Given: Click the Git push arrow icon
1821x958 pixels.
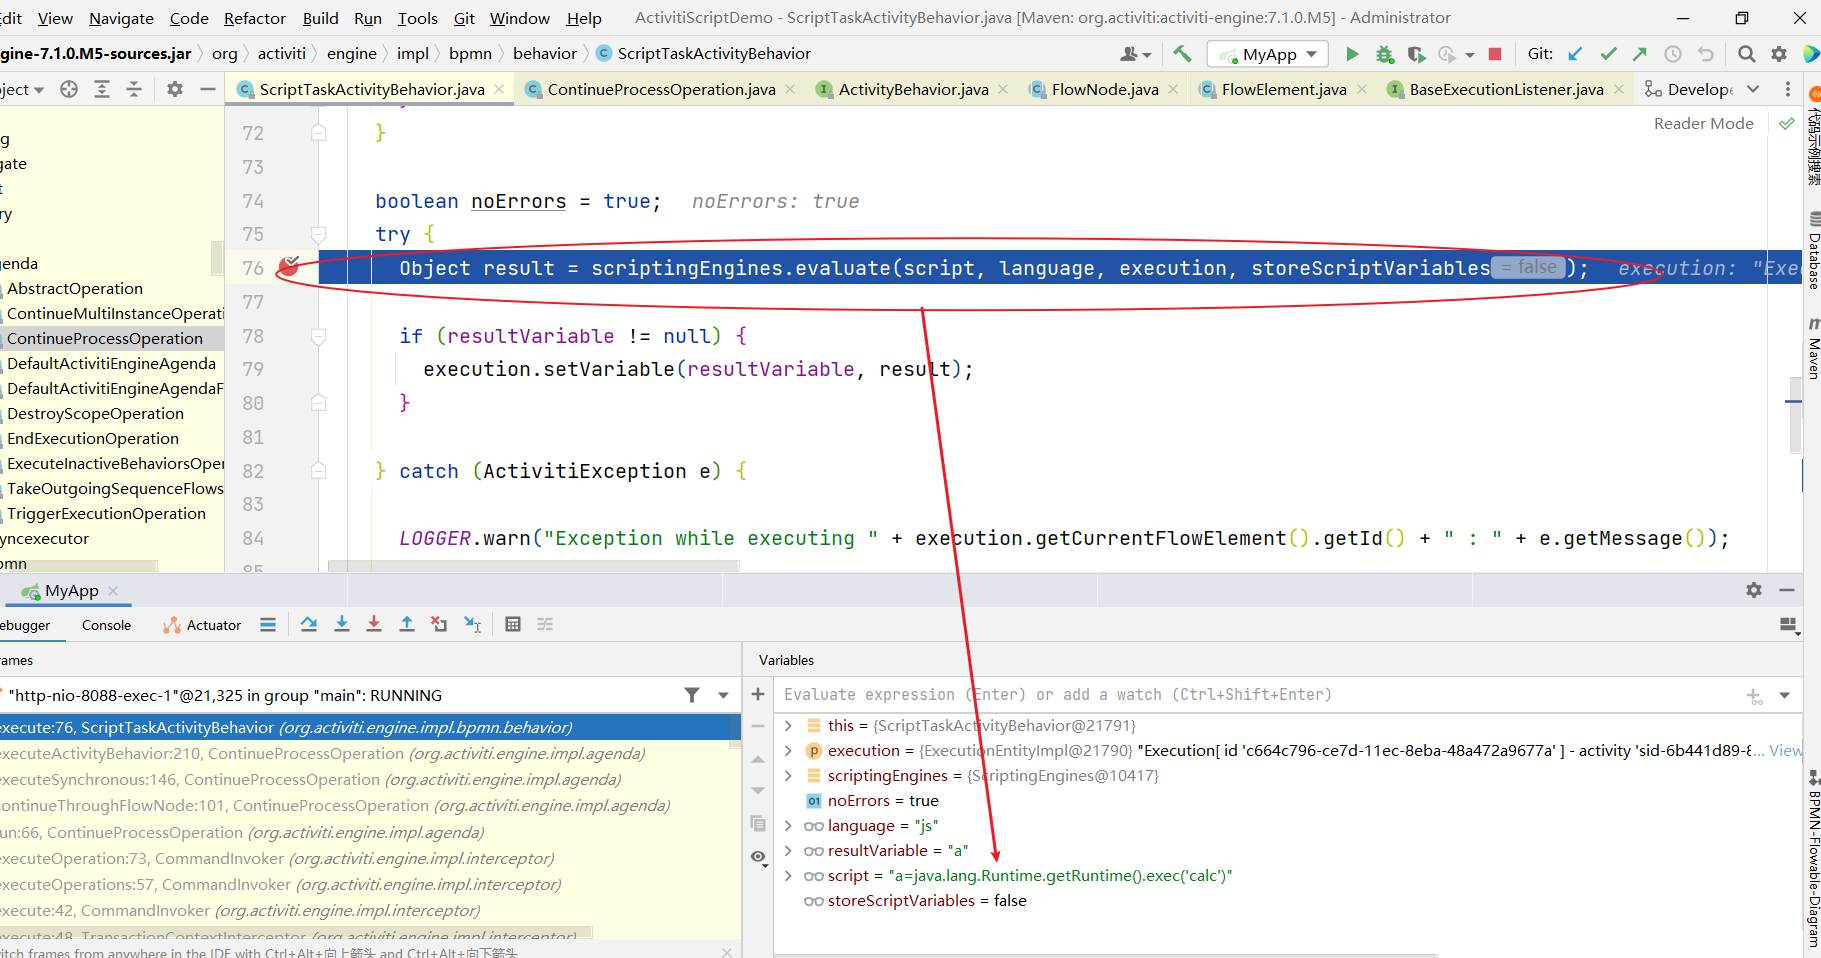Looking at the screenshot, I should [x=1640, y=54].
